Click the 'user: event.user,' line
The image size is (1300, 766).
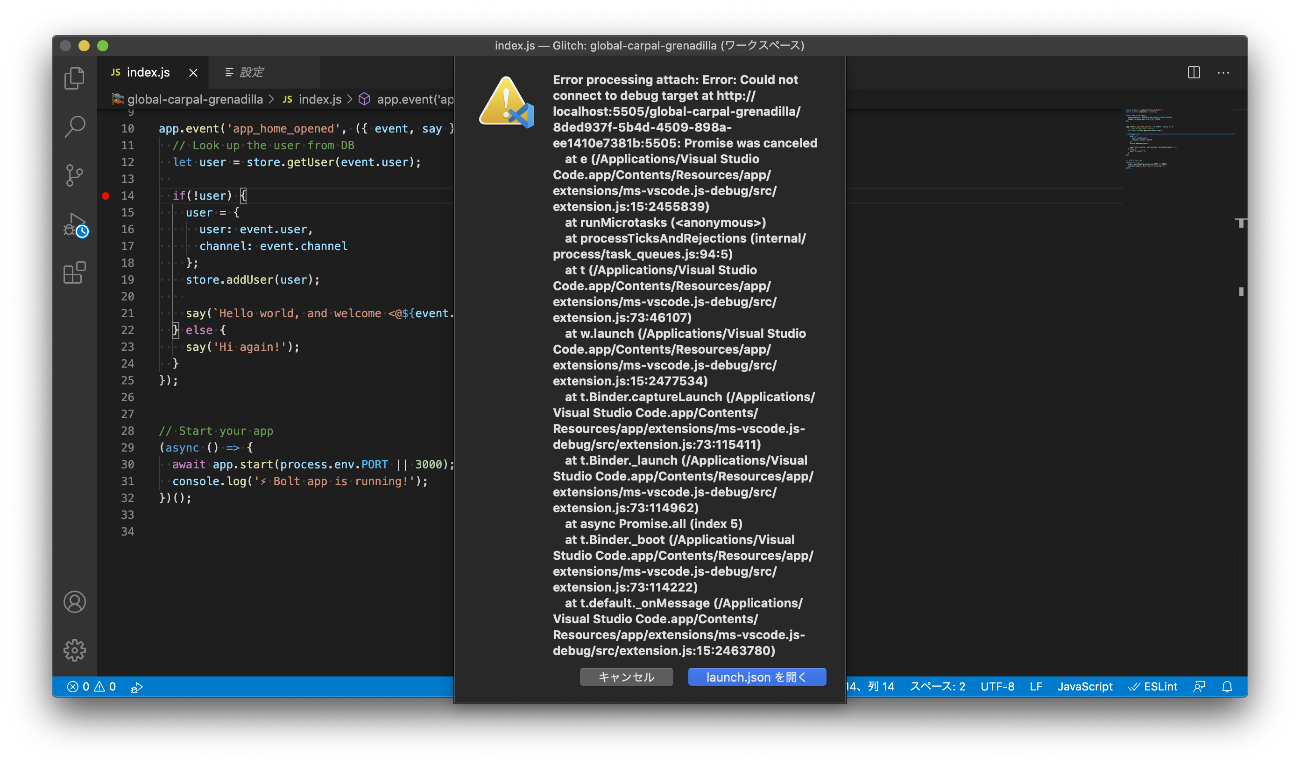(255, 229)
